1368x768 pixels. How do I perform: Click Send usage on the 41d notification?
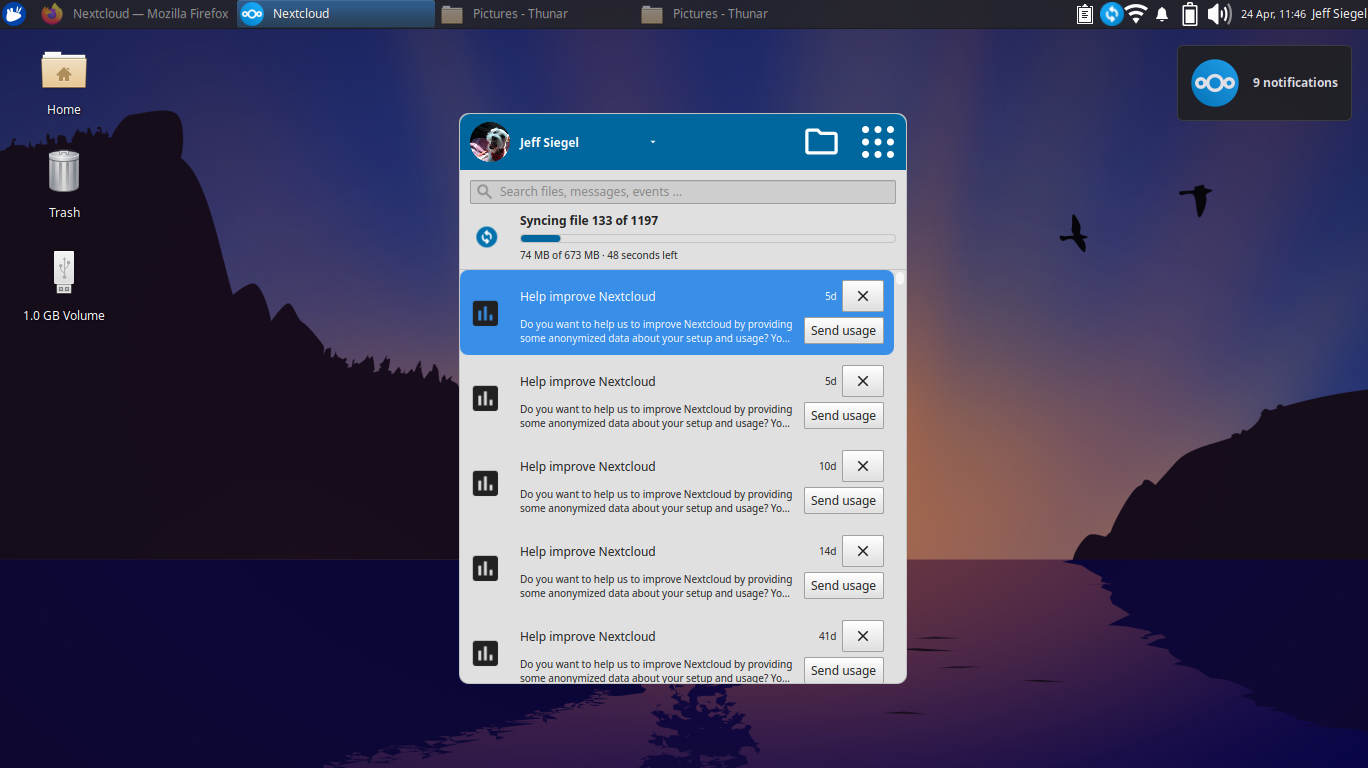(844, 671)
